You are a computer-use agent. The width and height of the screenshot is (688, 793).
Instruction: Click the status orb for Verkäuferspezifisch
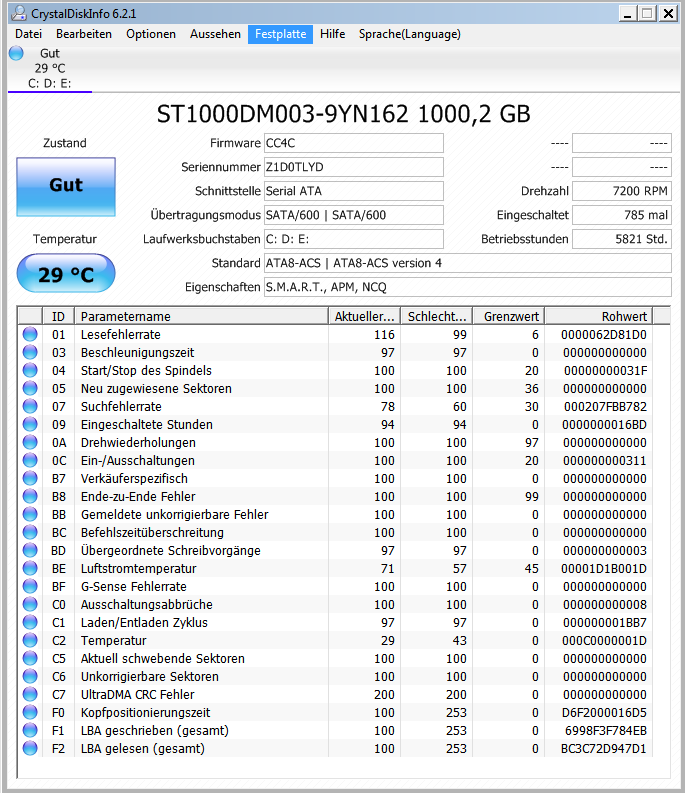click(30, 478)
